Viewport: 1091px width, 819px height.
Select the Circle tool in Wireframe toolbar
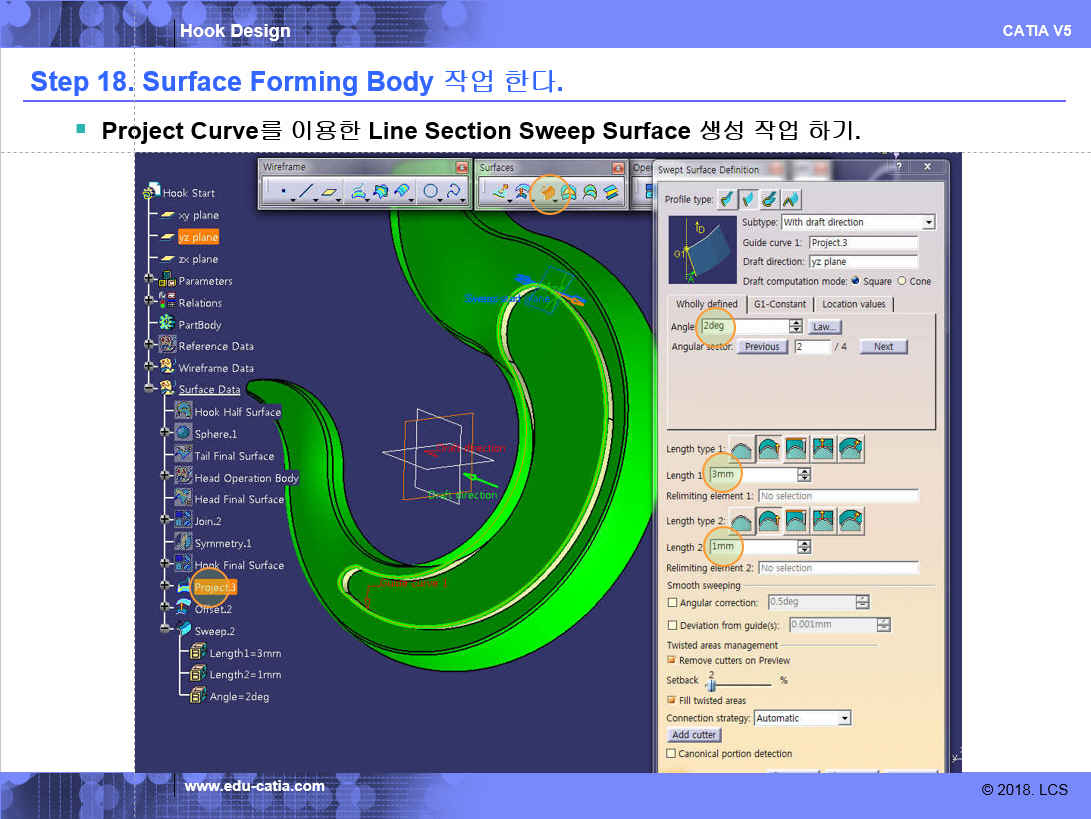(431, 191)
